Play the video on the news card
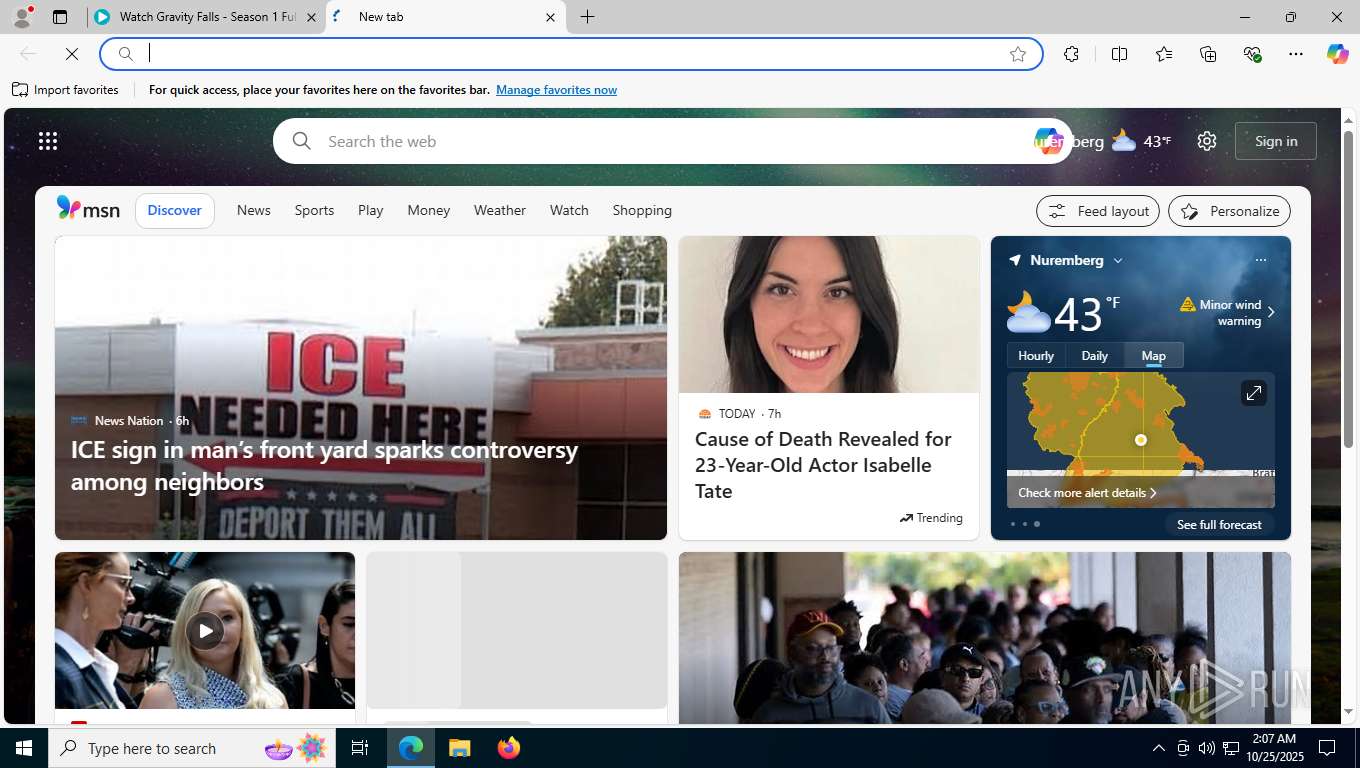Screen dimensions: 1360x768 pyautogui.click(x=205, y=631)
